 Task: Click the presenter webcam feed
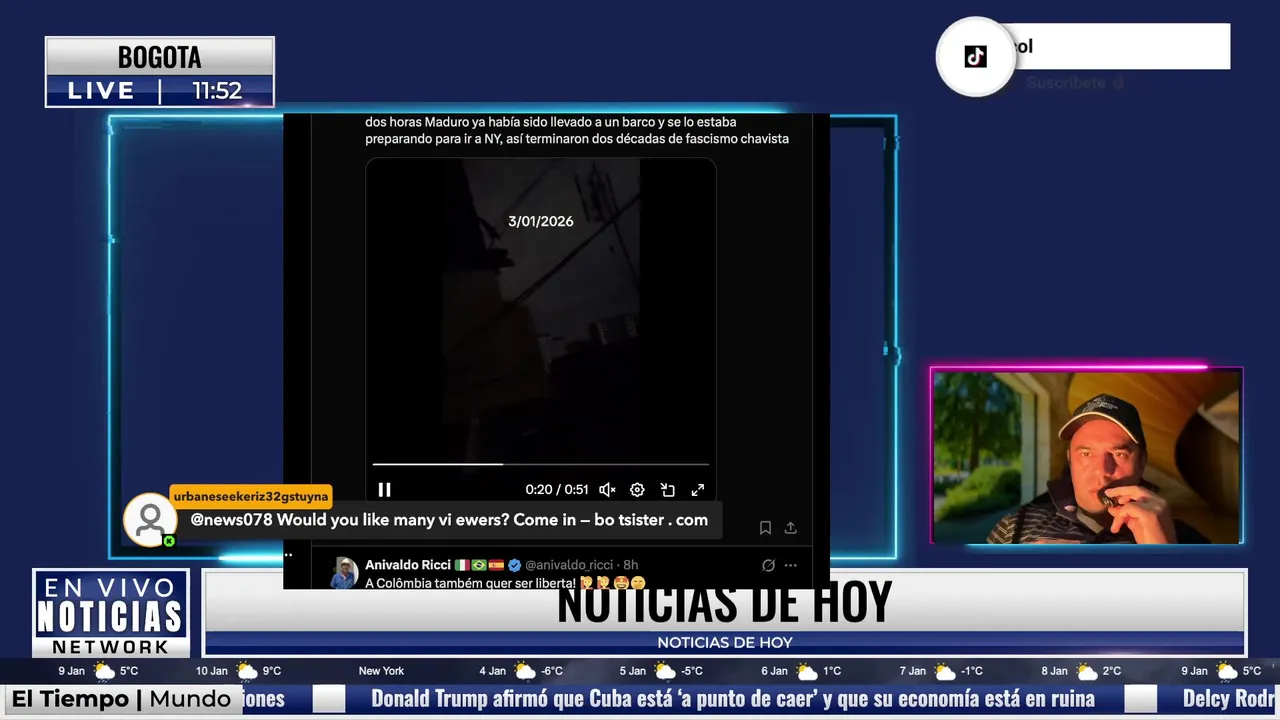pyautogui.click(x=1087, y=457)
